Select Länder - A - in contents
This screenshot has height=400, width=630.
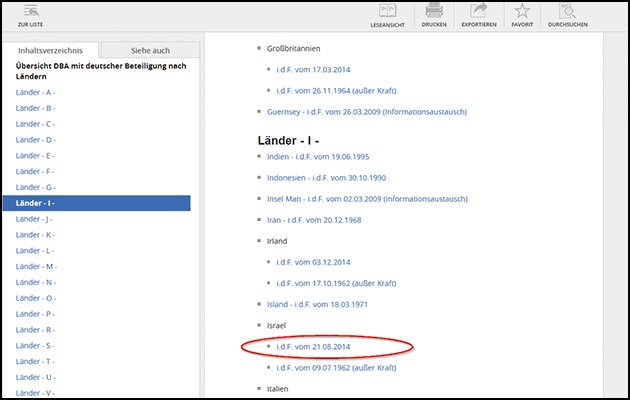(x=36, y=92)
